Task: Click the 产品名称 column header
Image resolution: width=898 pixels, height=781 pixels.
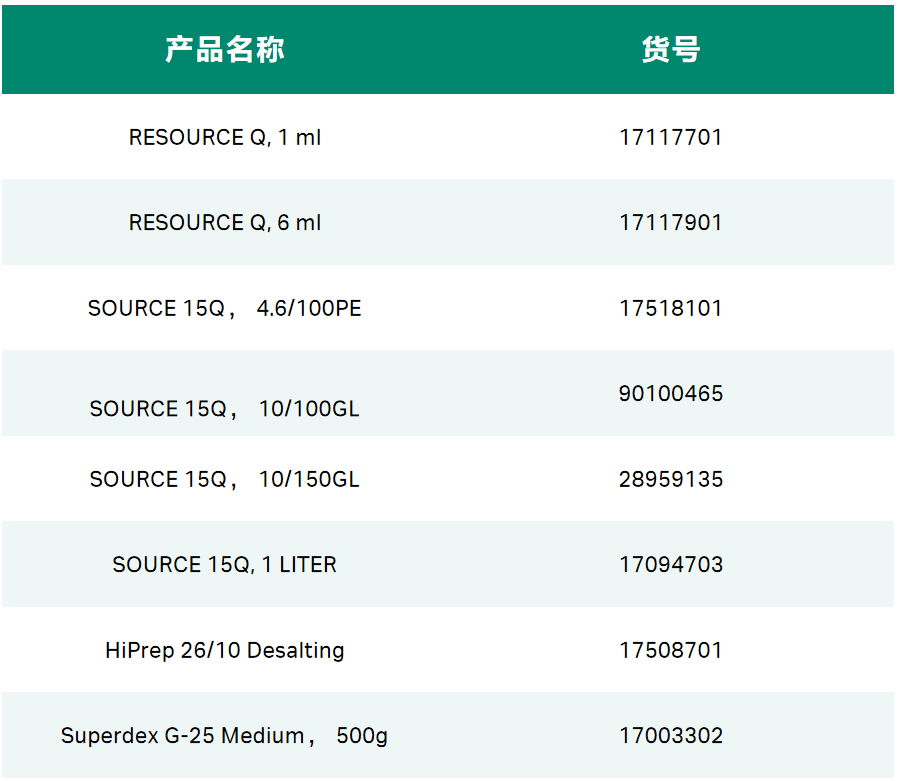Action: (x=225, y=49)
